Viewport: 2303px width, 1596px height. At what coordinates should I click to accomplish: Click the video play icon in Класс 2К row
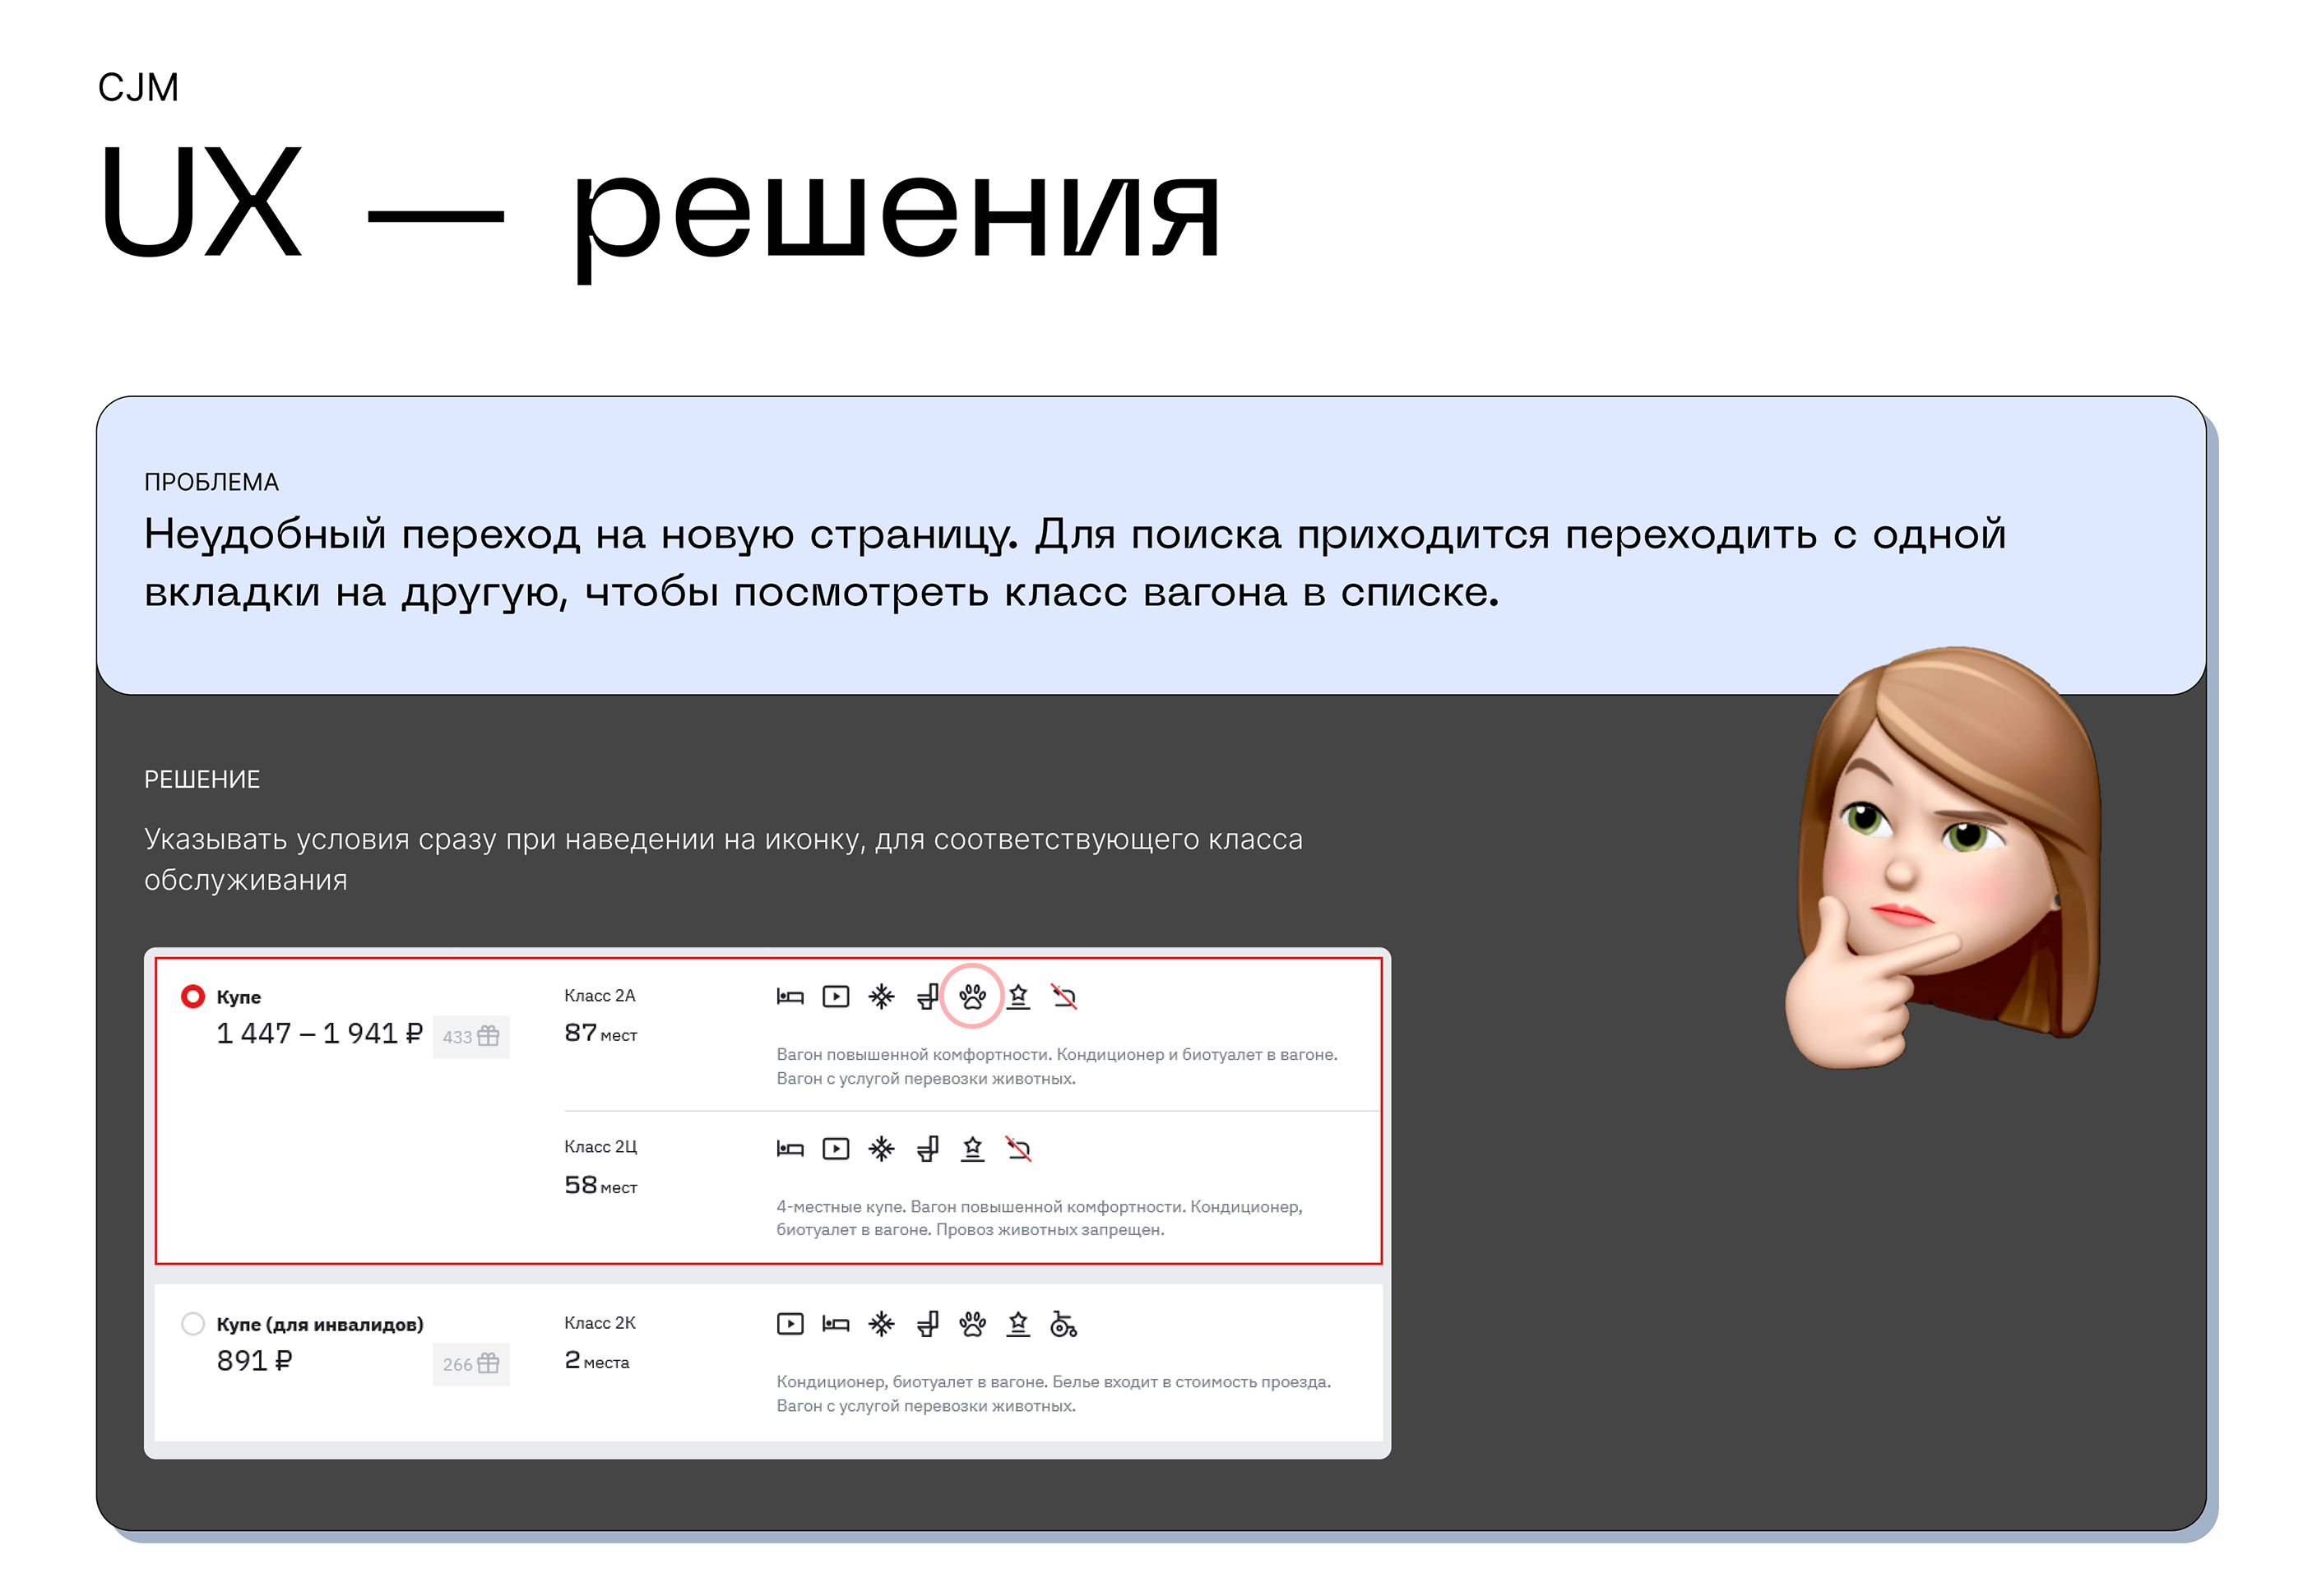tap(790, 1324)
